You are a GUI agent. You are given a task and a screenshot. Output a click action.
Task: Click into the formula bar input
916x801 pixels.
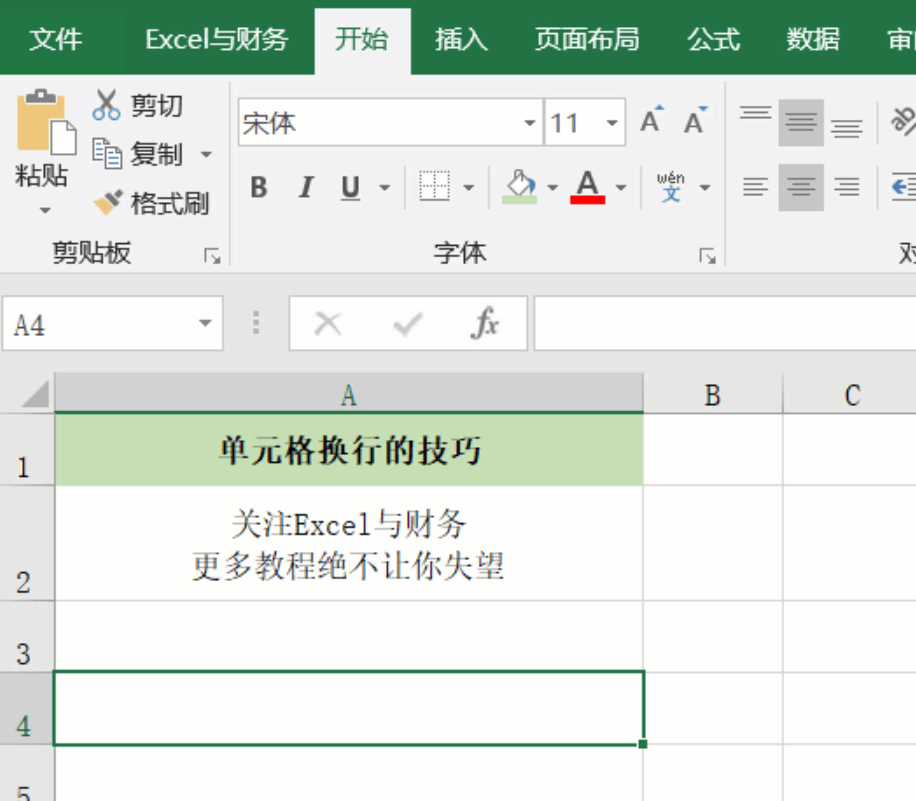725,323
